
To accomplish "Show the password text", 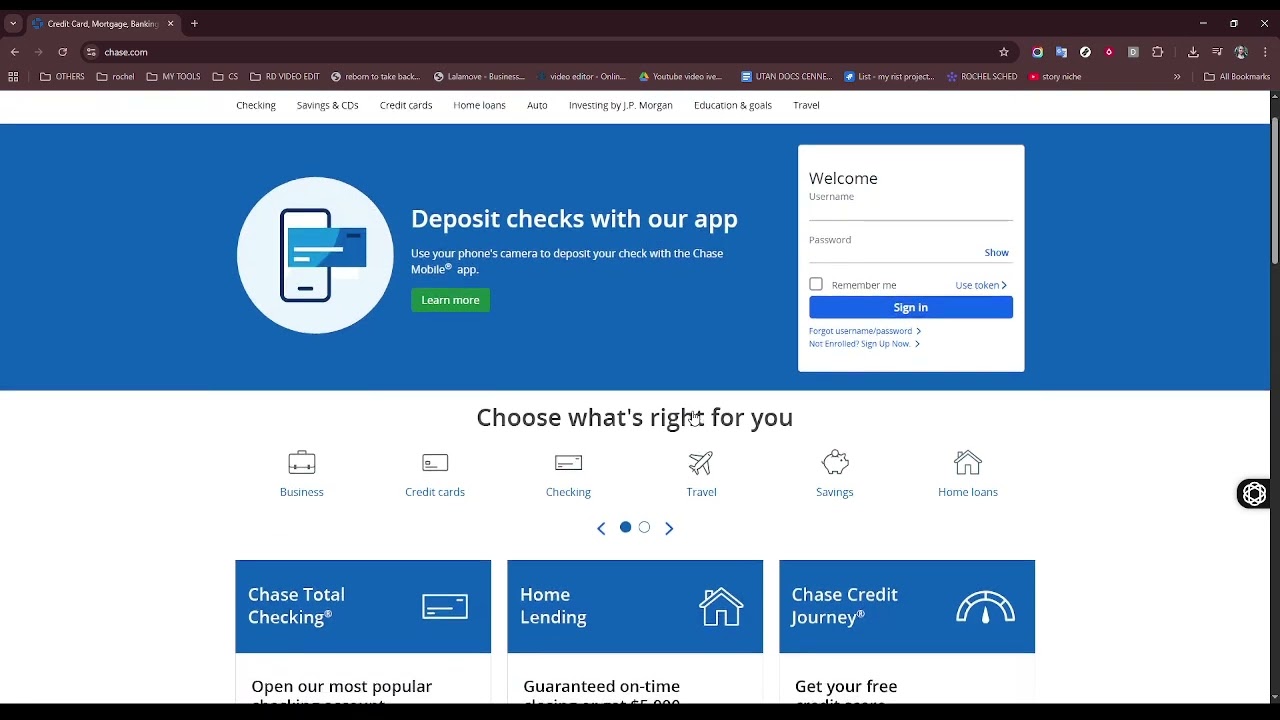I will click(996, 253).
